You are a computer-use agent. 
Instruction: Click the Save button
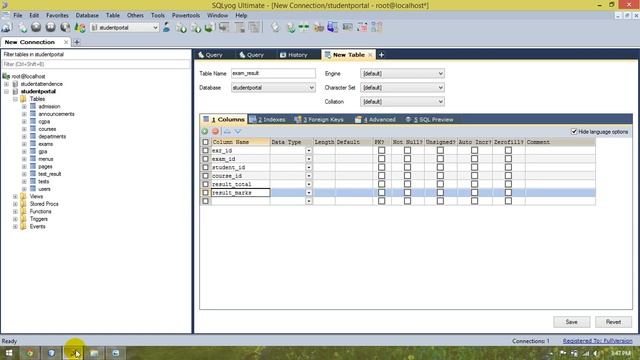[571, 322]
